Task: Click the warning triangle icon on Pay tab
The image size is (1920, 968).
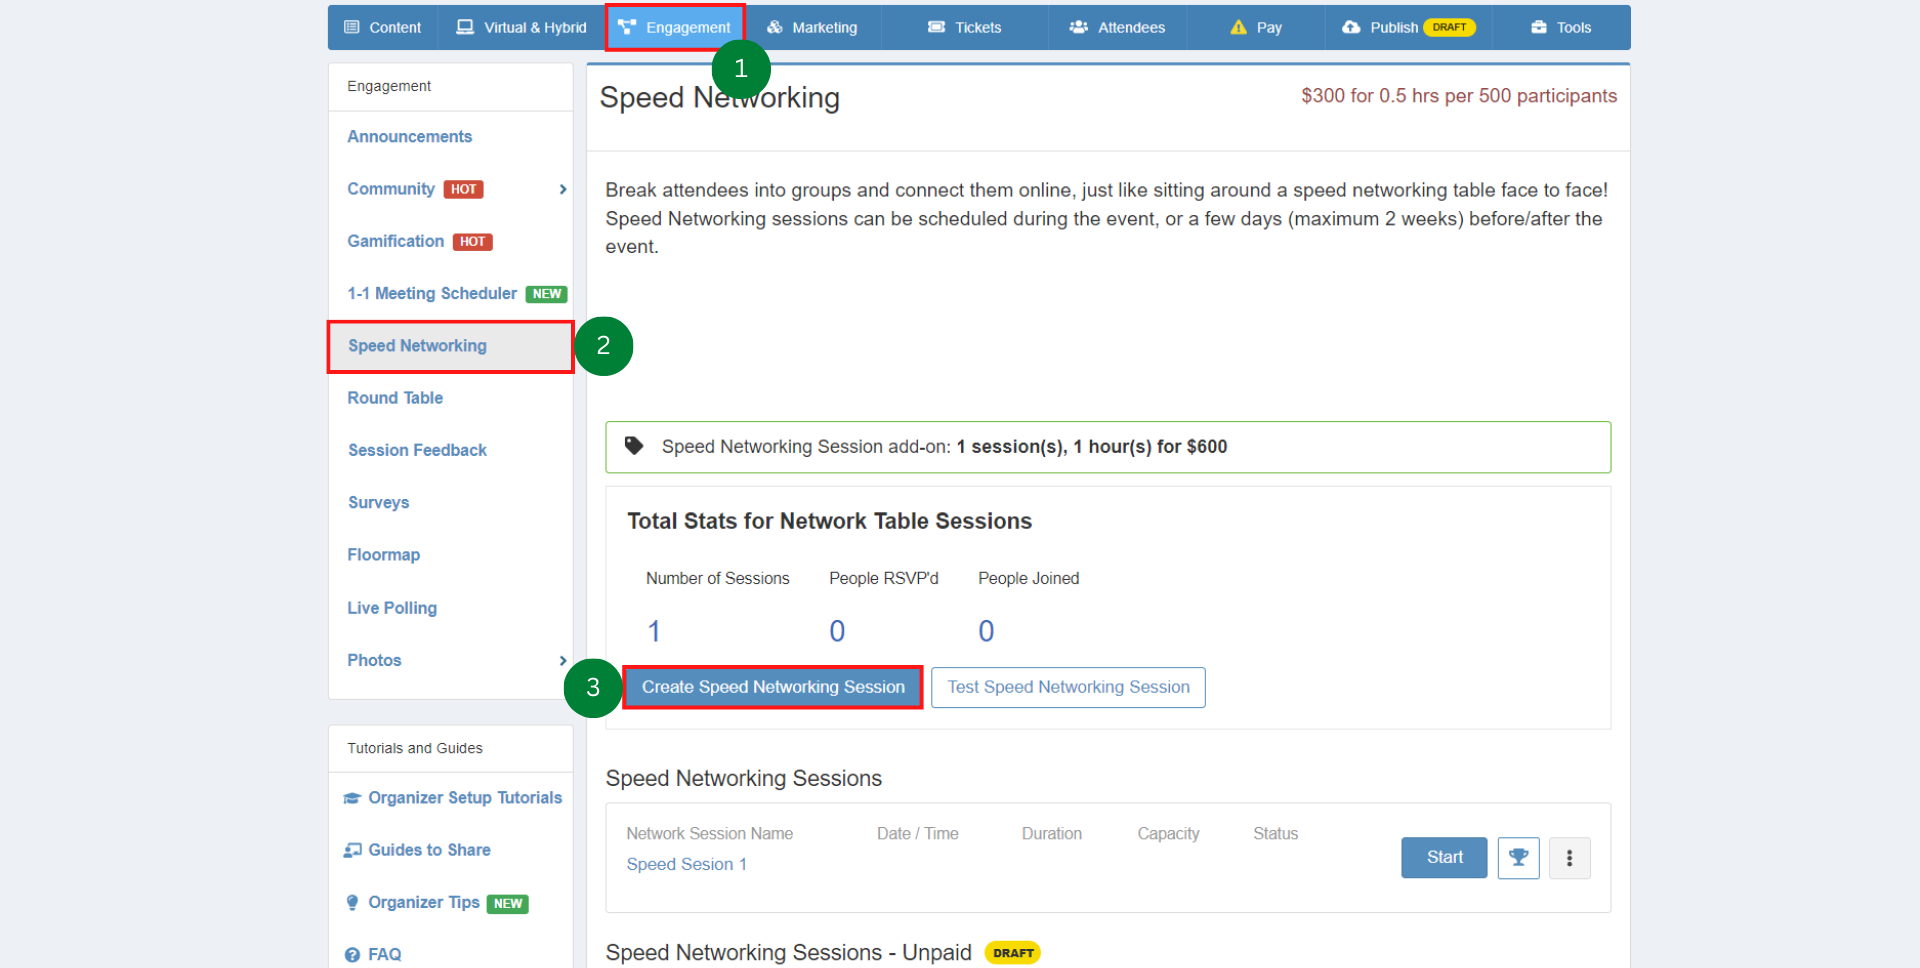Action: pyautogui.click(x=1238, y=27)
